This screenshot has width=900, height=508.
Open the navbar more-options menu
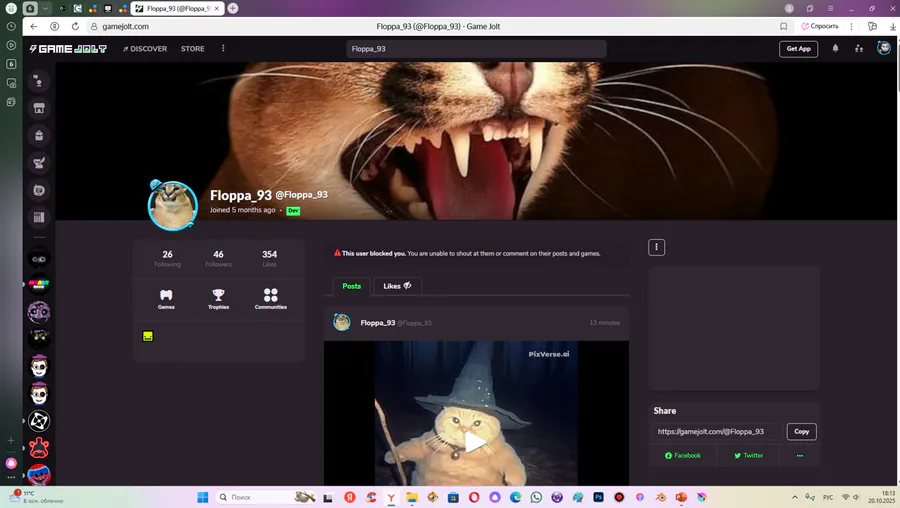[223, 48]
